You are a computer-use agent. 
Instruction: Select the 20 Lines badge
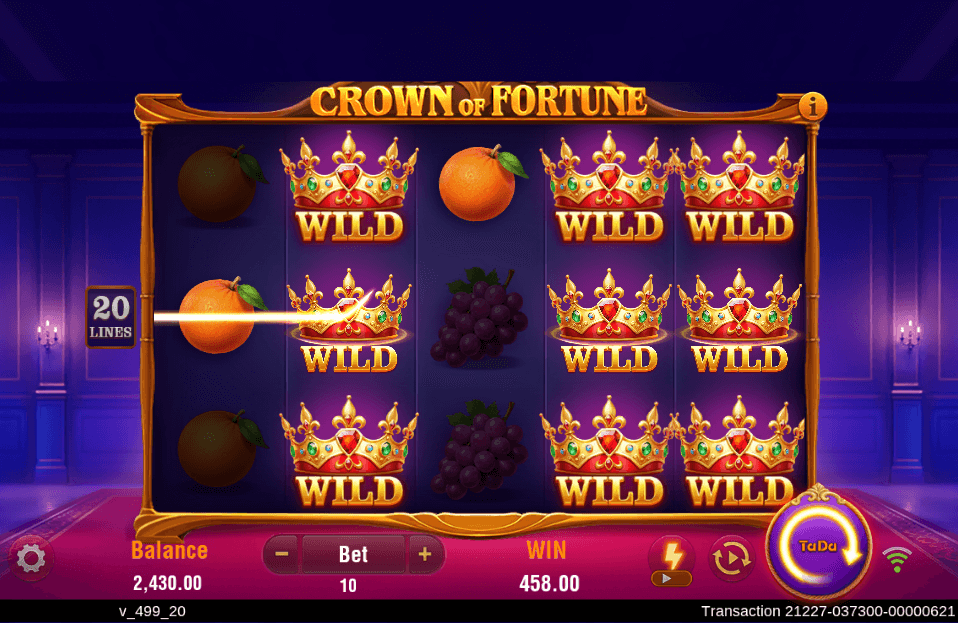coord(111,317)
